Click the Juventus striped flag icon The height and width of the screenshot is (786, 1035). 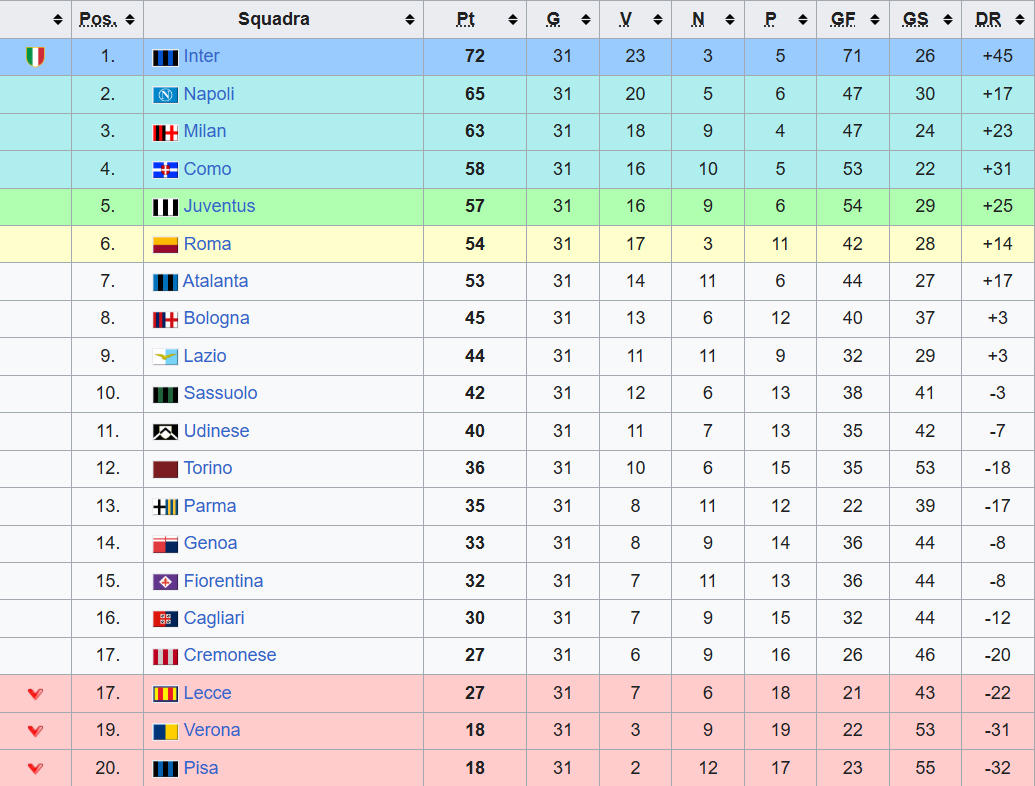(165, 207)
